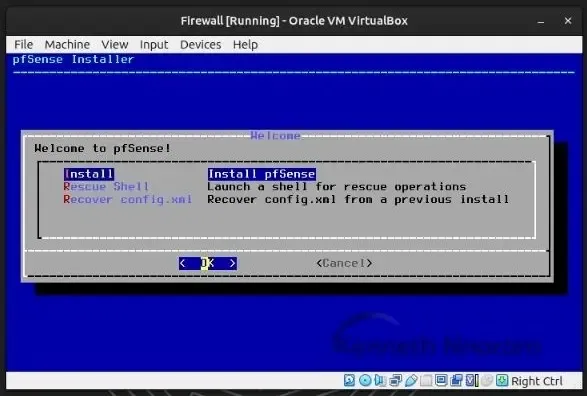Image resolution: width=587 pixels, height=396 pixels.
Task: Open the File menu
Action: (24, 45)
